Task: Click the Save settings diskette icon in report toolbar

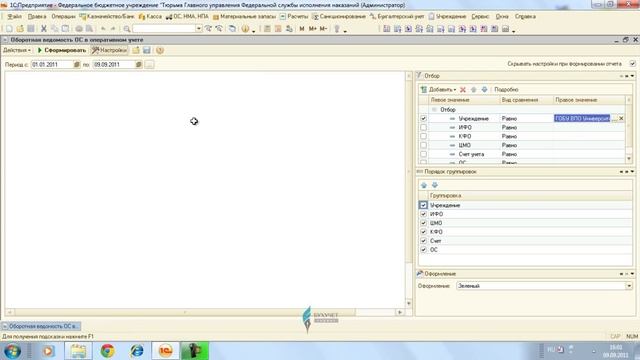Action: click(147, 50)
